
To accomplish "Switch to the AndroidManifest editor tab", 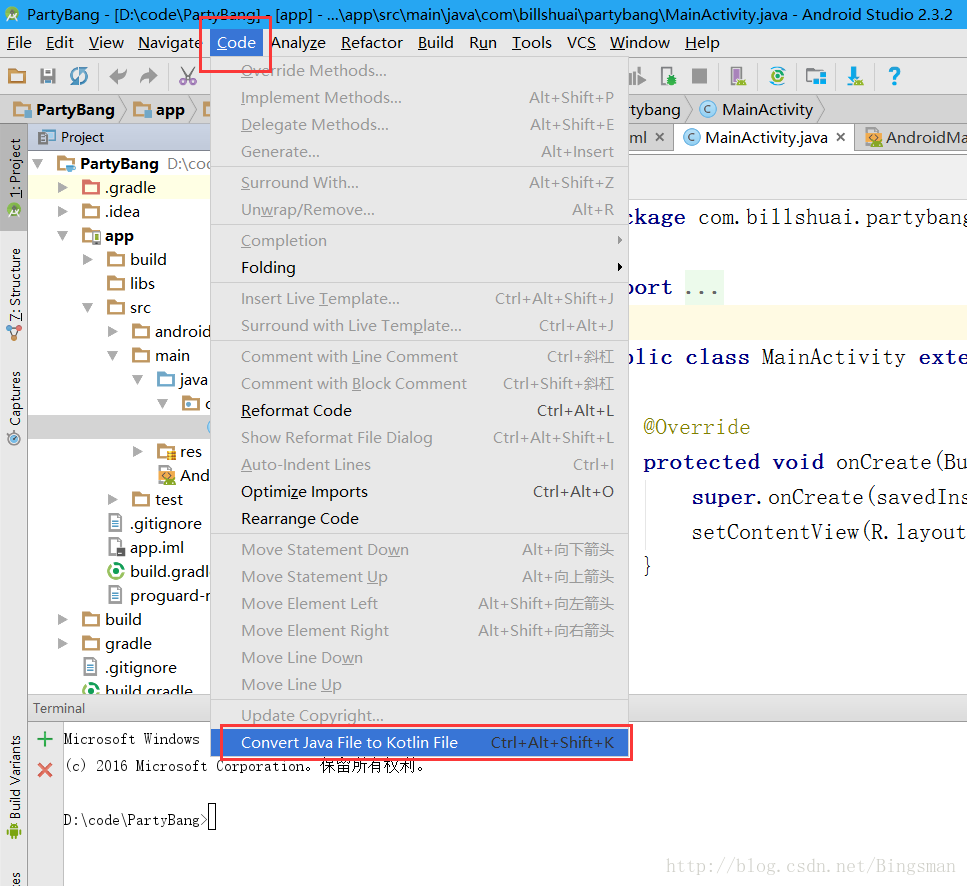I will coord(915,137).
